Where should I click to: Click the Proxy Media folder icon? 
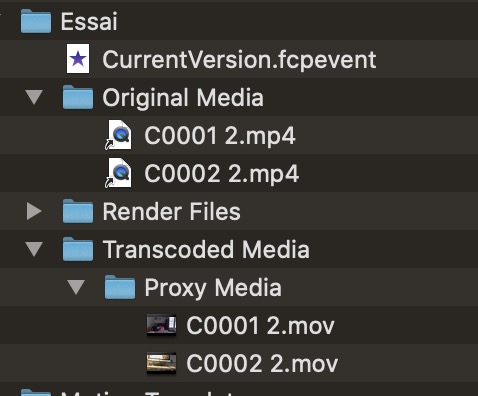(x=120, y=287)
